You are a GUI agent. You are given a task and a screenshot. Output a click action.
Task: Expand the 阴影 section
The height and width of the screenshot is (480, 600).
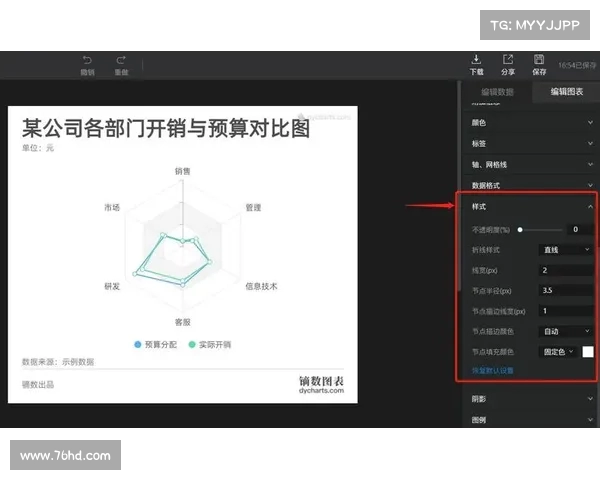click(530, 399)
